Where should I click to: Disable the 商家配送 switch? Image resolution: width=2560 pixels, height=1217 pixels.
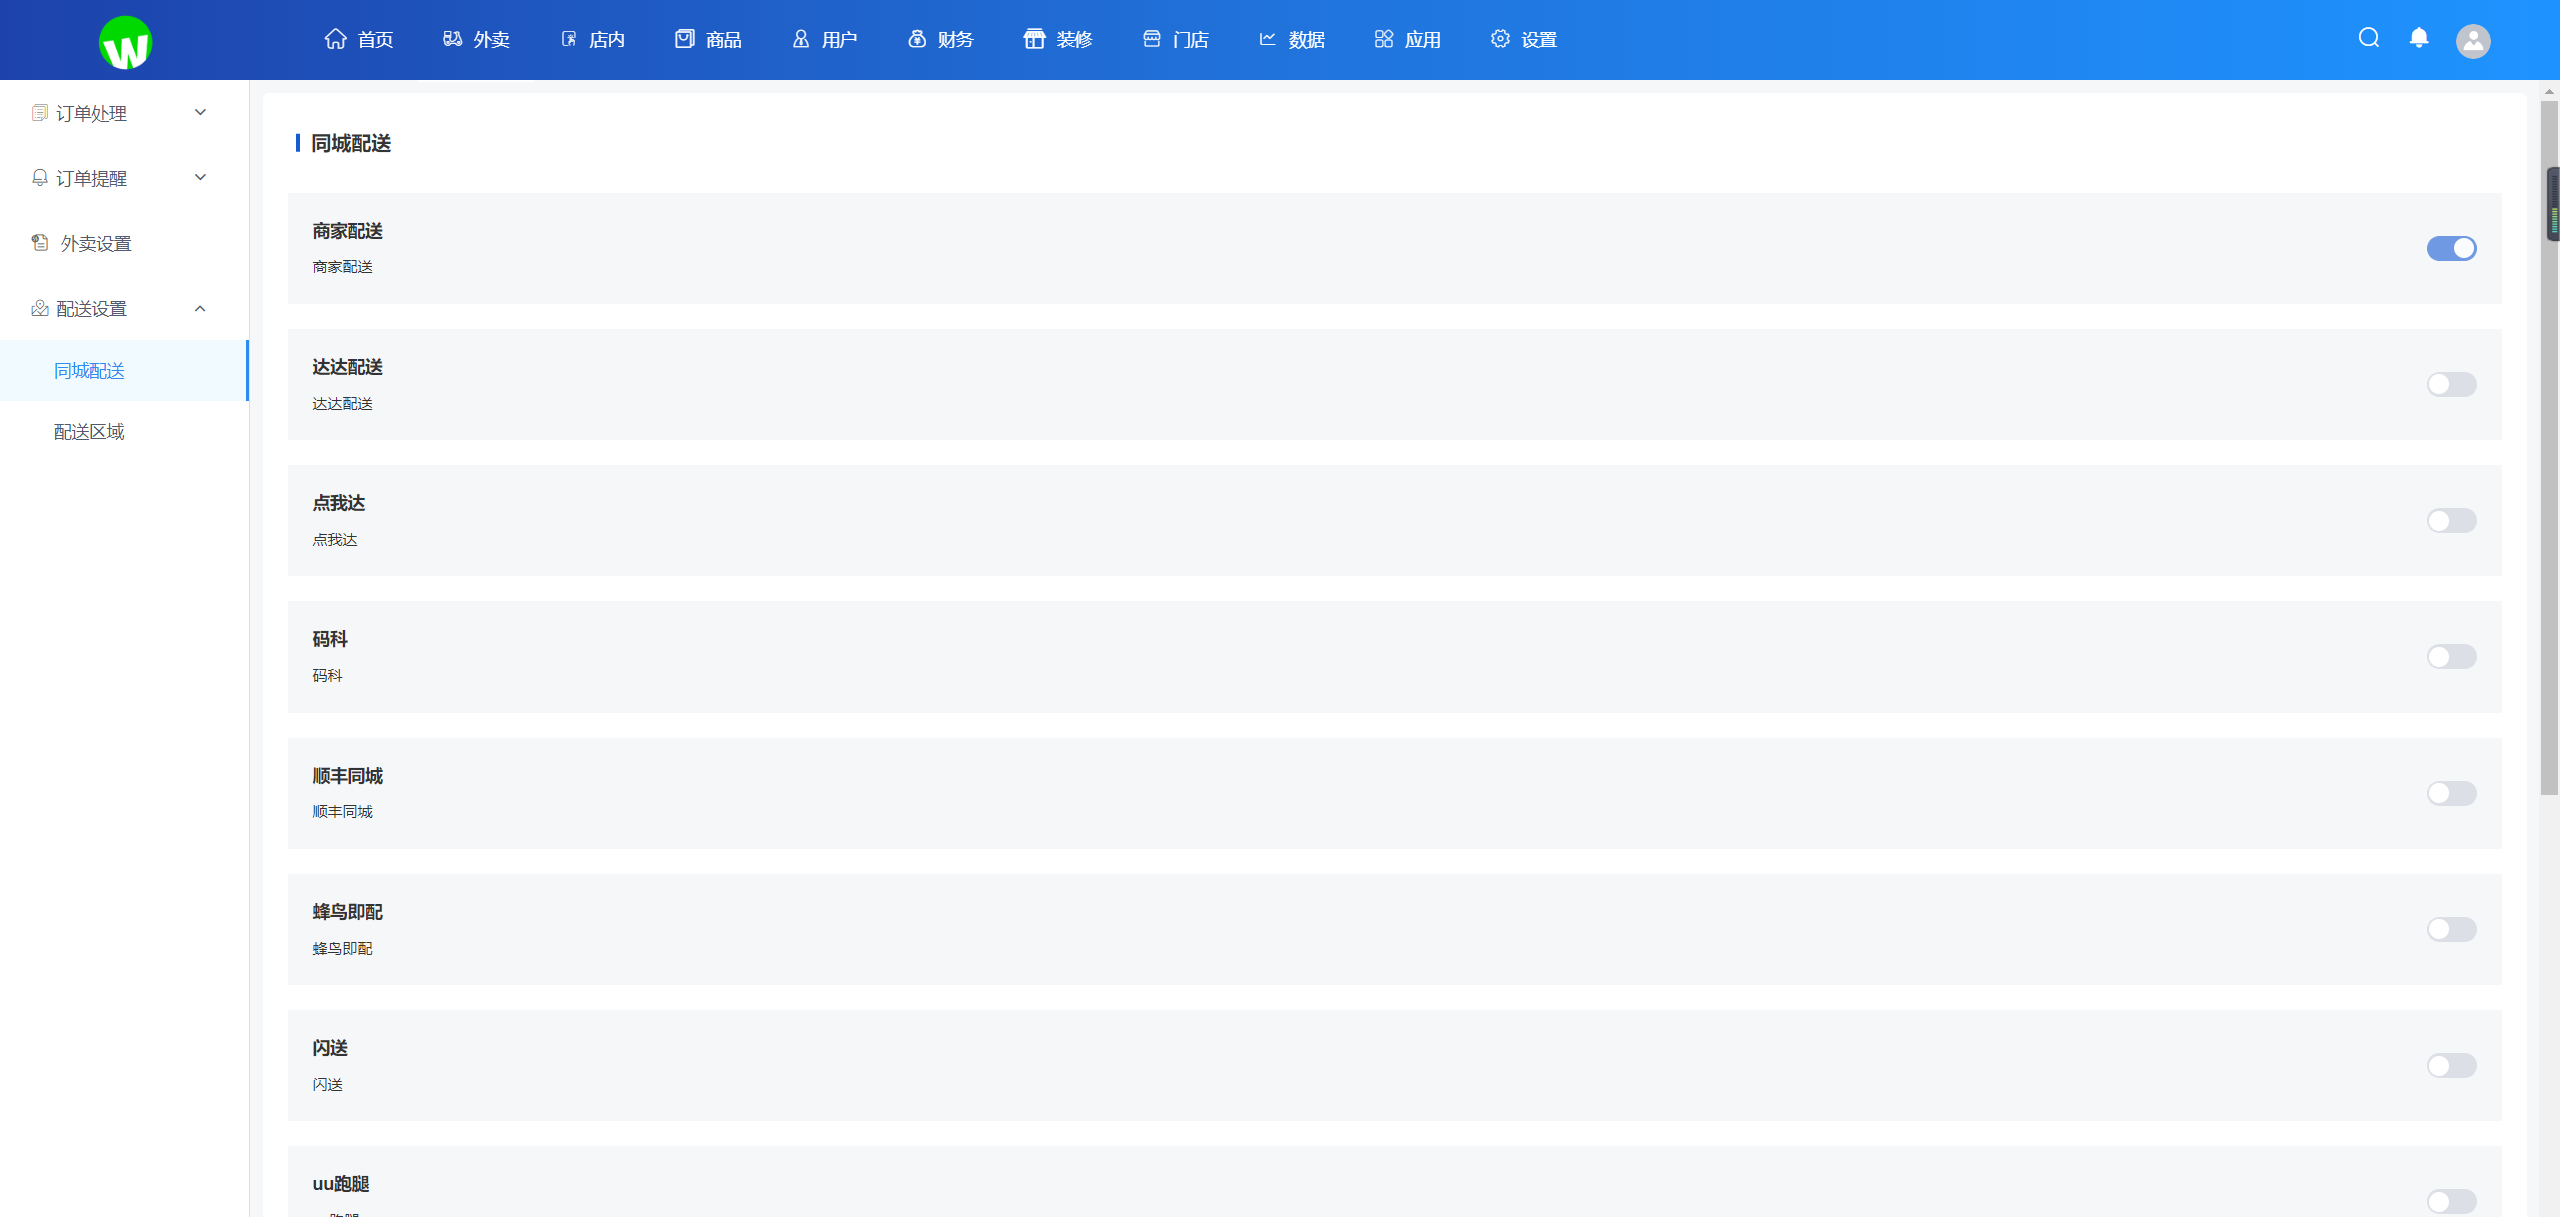click(2451, 248)
